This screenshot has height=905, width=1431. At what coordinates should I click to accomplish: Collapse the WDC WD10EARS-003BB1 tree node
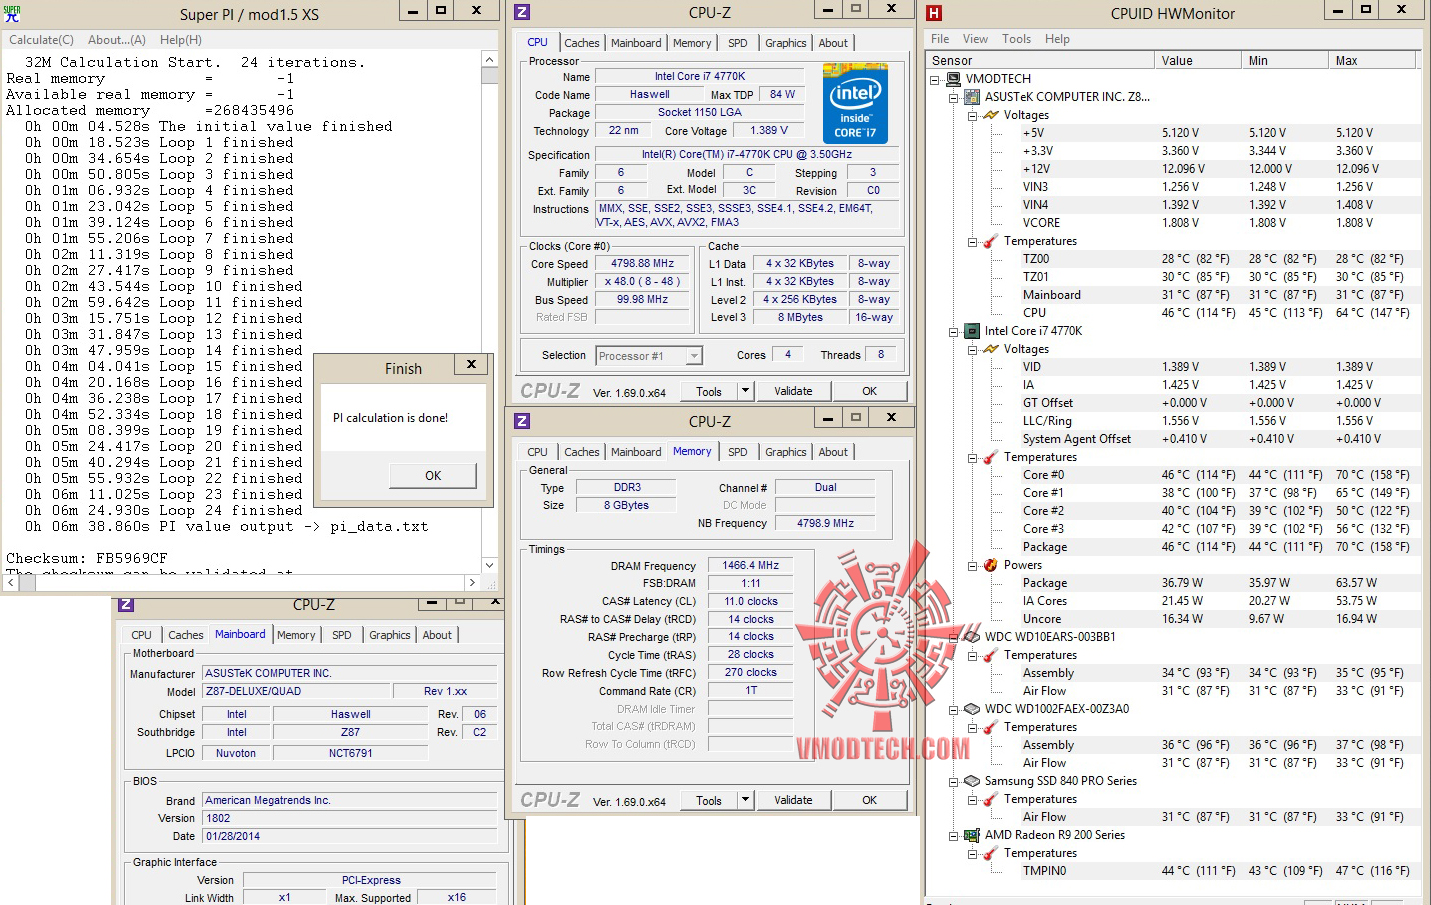[954, 637]
